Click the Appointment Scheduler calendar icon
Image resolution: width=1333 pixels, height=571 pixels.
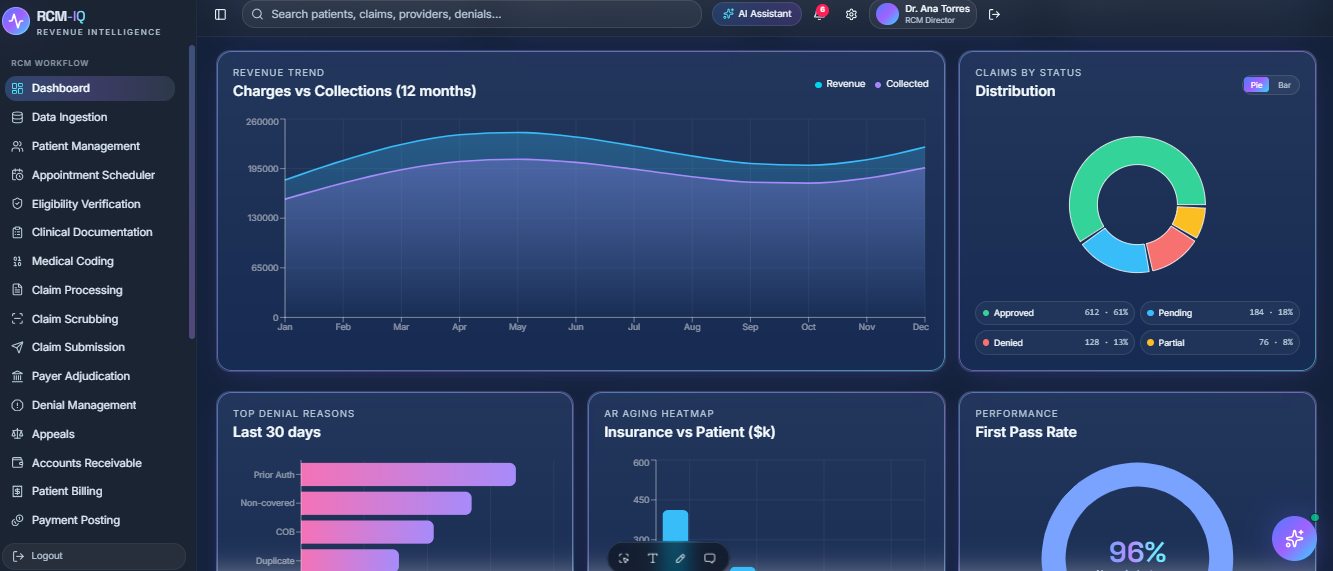click(17, 175)
